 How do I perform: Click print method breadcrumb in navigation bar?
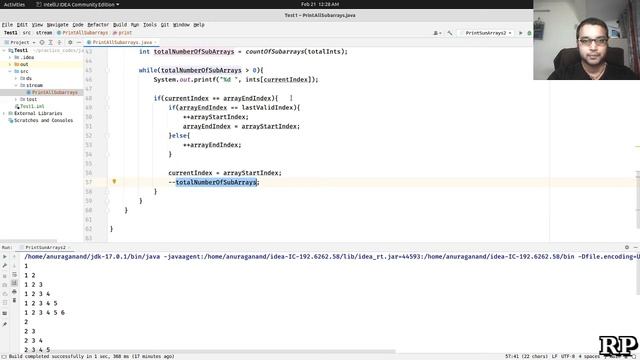122,33
